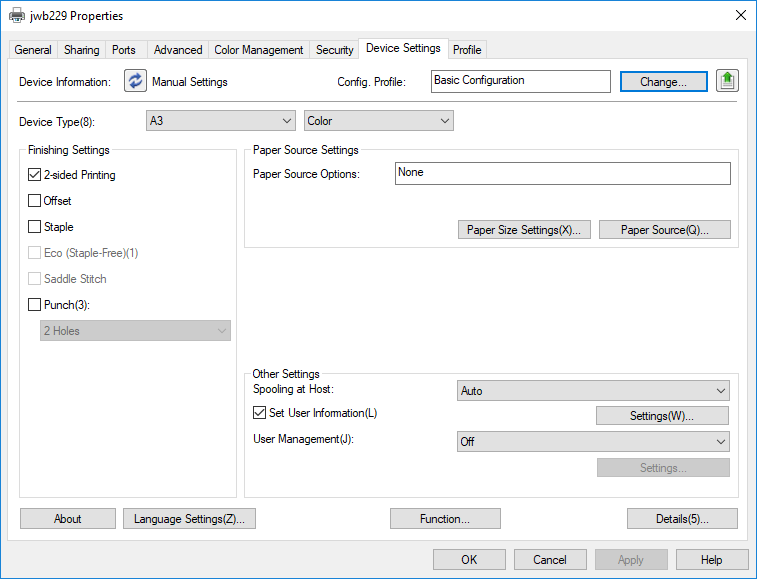Switch to the Color Management tab

tap(258, 50)
